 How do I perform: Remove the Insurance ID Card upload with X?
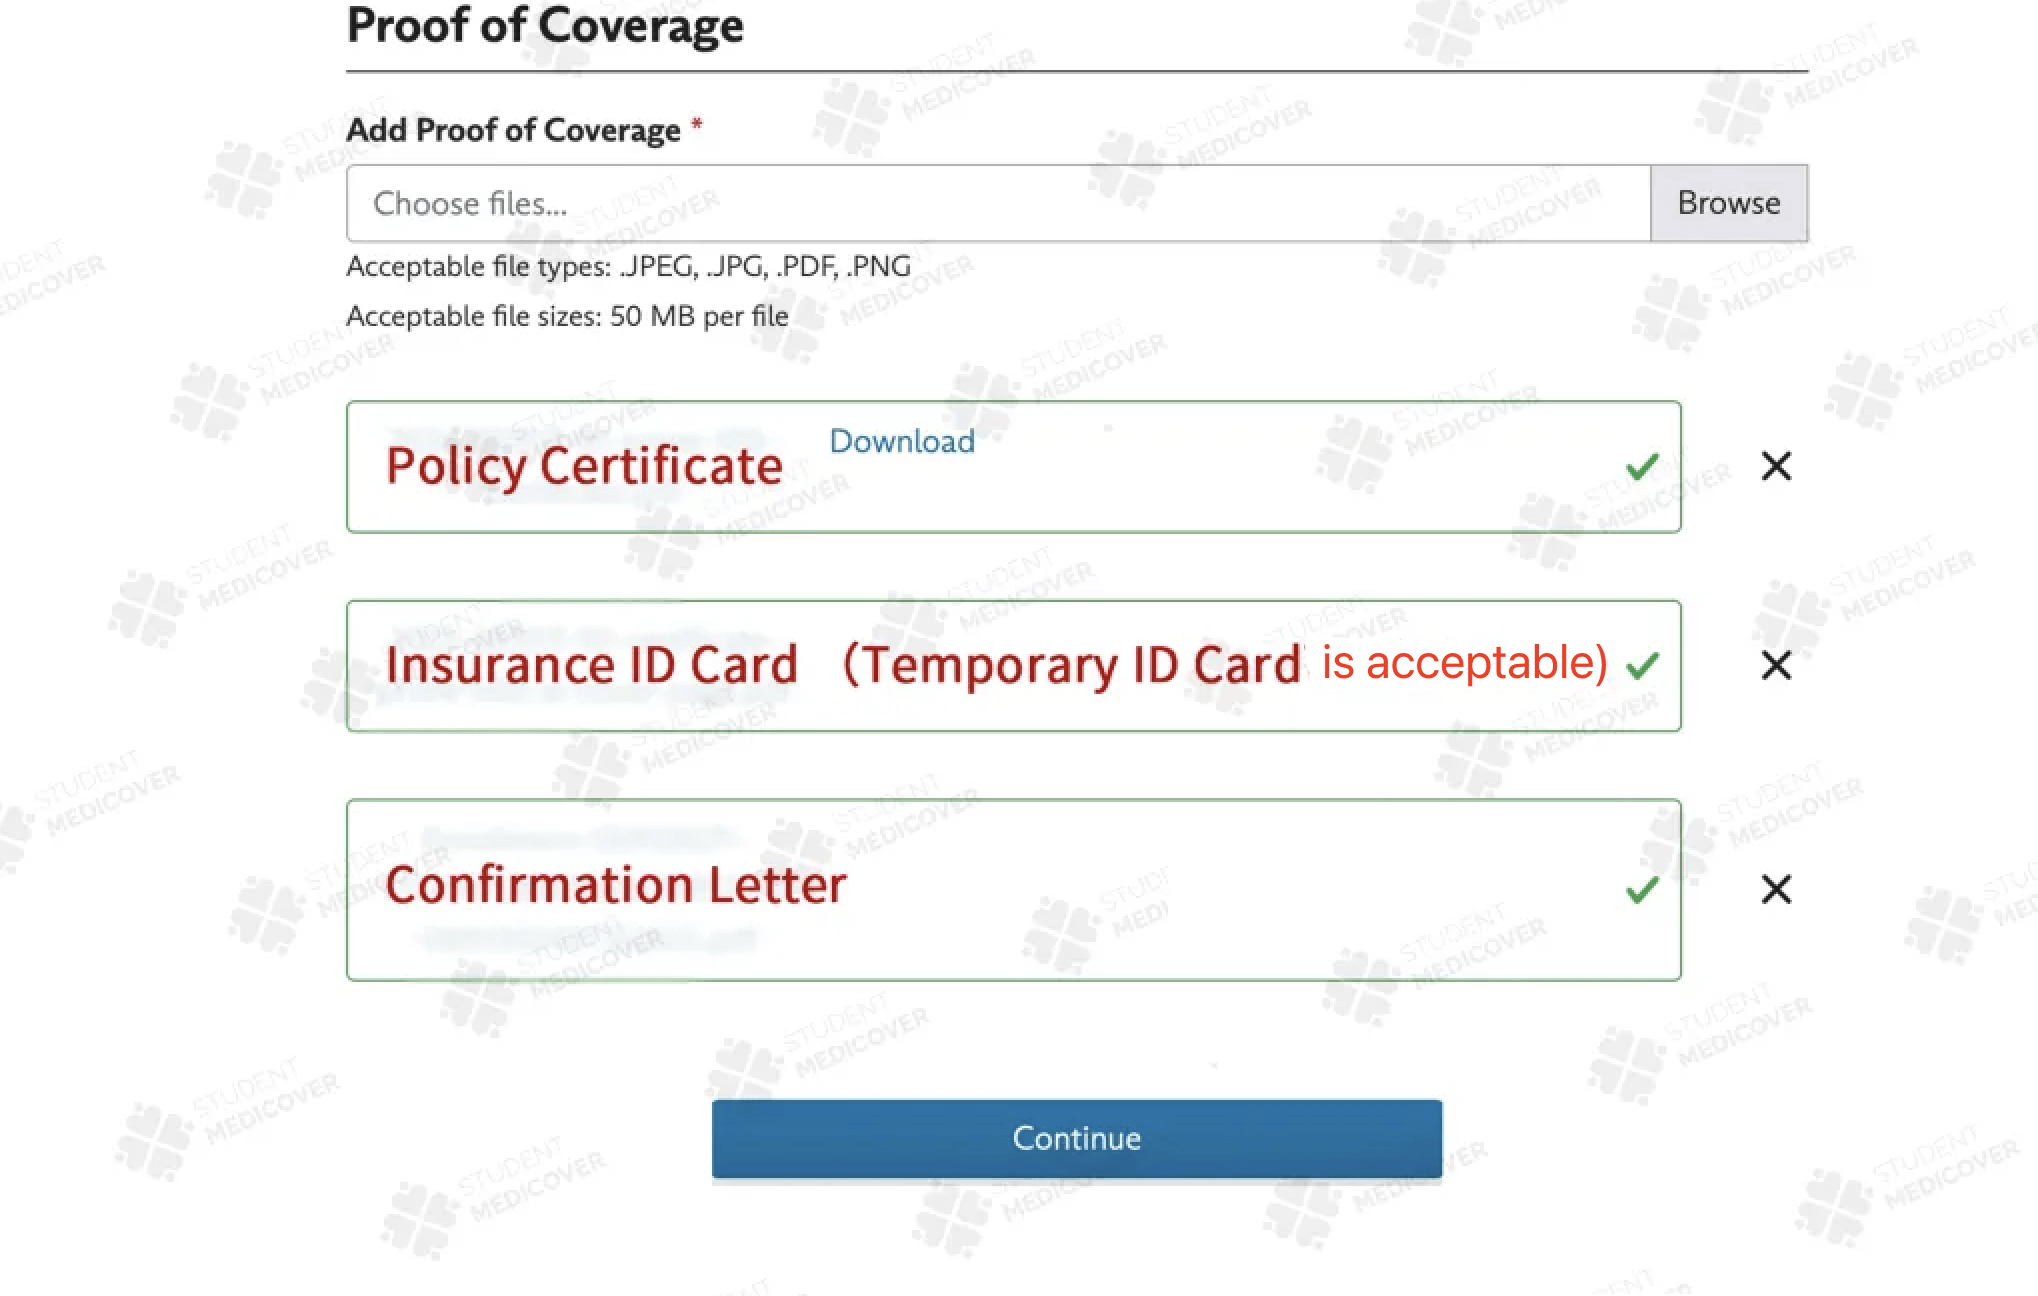pos(1776,665)
